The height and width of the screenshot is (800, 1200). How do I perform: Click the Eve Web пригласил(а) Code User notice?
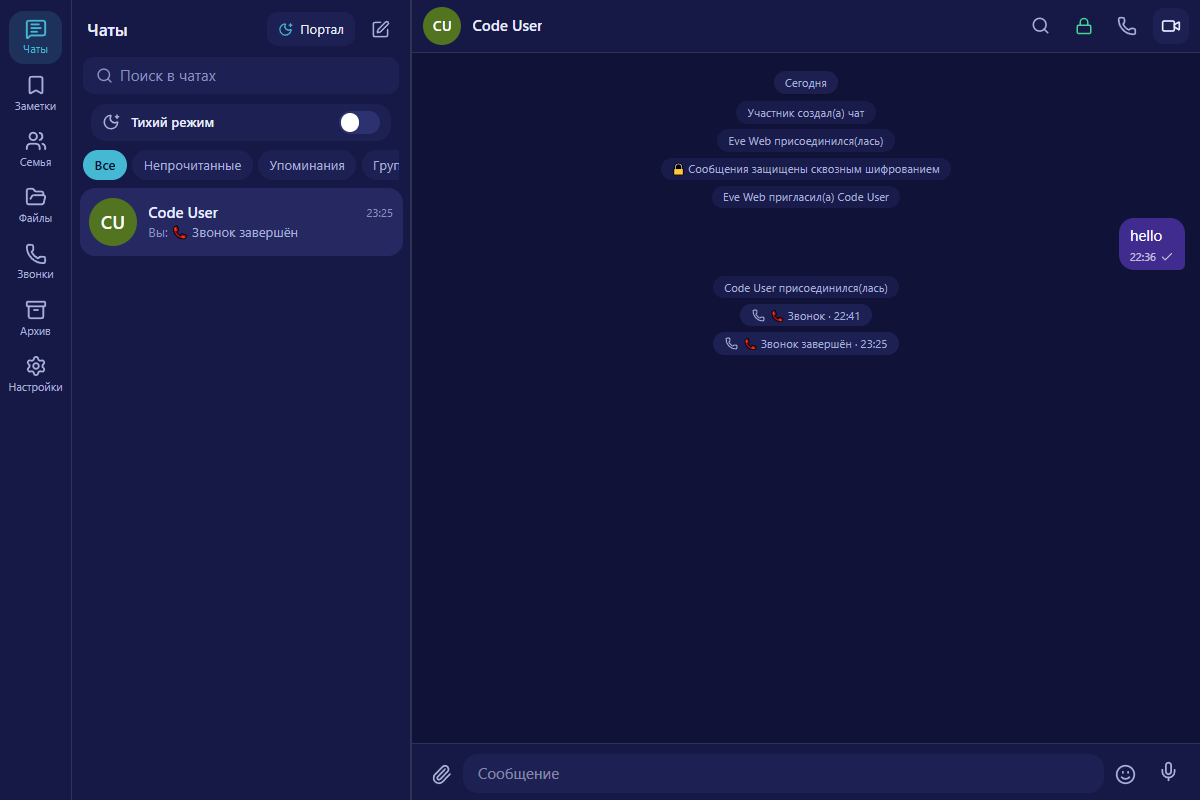[806, 197]
